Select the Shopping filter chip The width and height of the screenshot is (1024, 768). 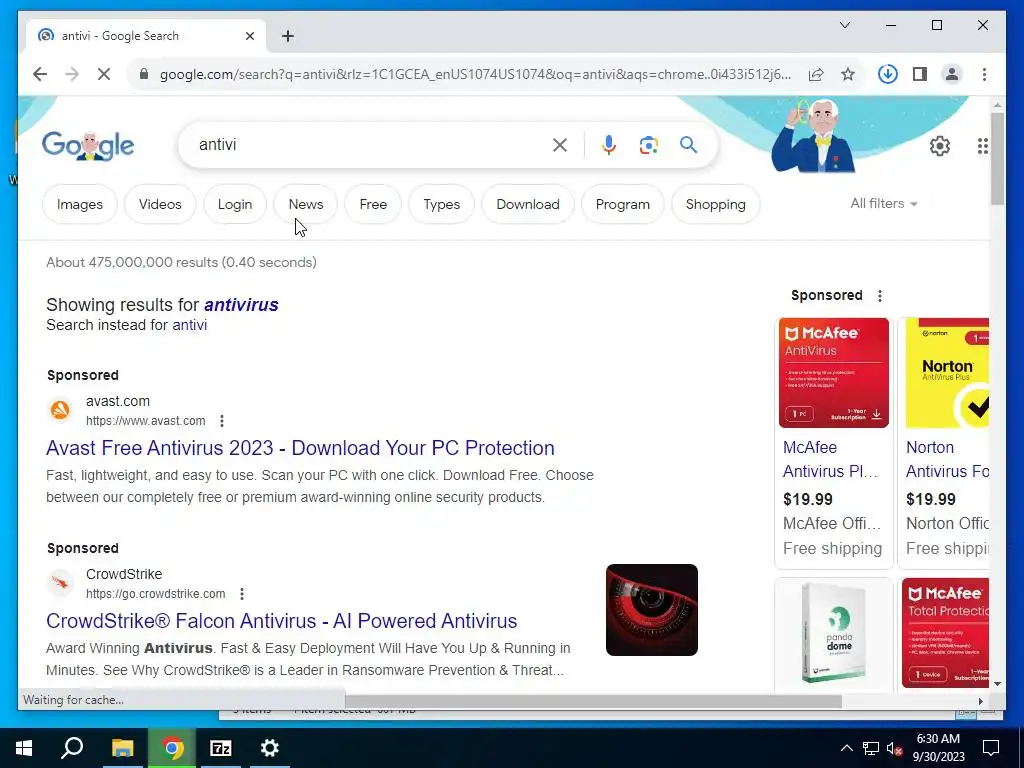tap(715, 204)
